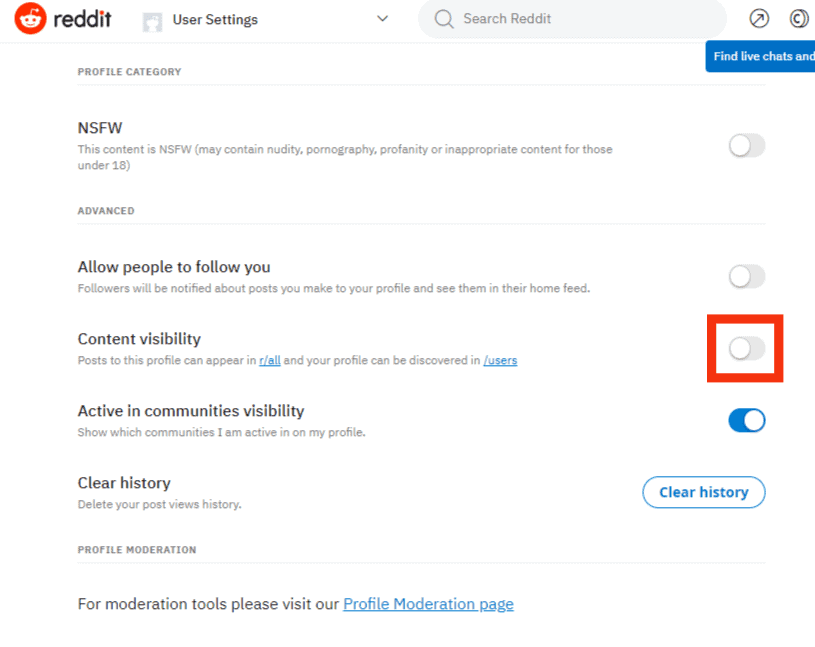The width and height of the screenshot is (815, 647).
Task: Click the 'Followers will be notified' description
Action: point(334,288)
